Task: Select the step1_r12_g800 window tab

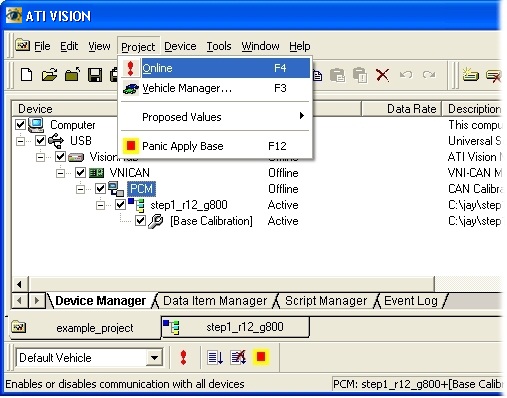Action: pyautogui.click(x=235, y=327)
